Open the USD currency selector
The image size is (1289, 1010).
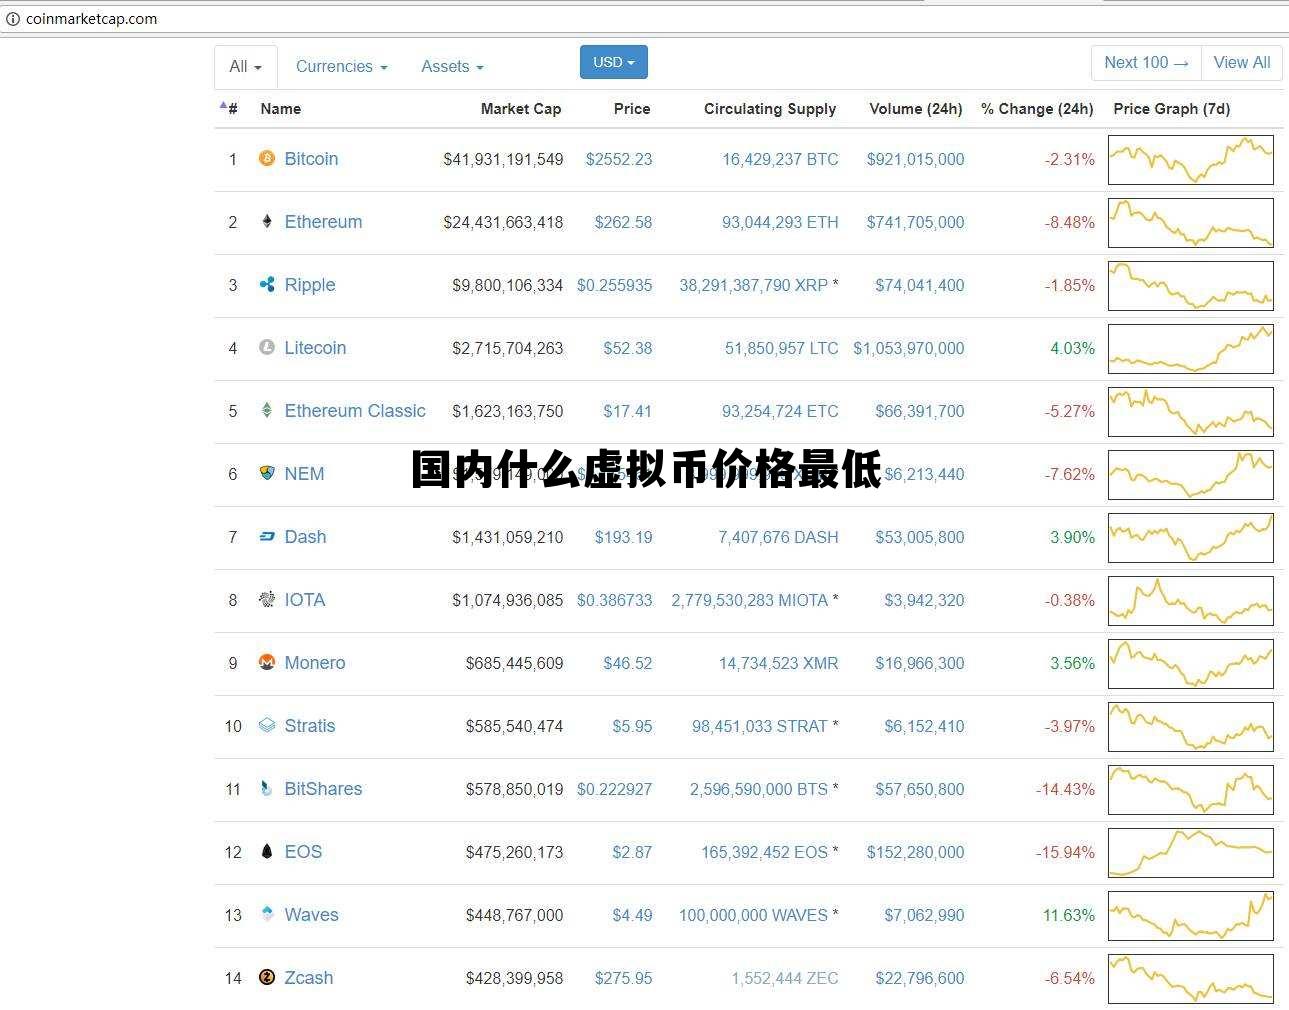613,62
